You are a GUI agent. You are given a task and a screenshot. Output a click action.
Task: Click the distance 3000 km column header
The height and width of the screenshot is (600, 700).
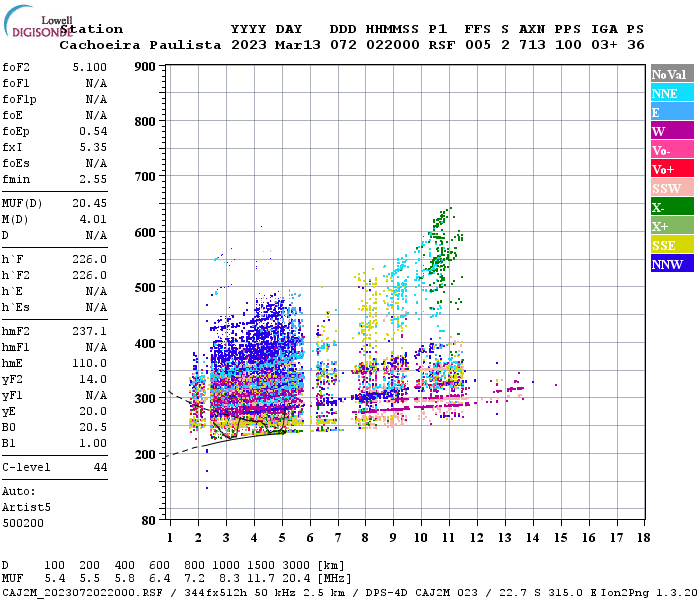[296, 565]
